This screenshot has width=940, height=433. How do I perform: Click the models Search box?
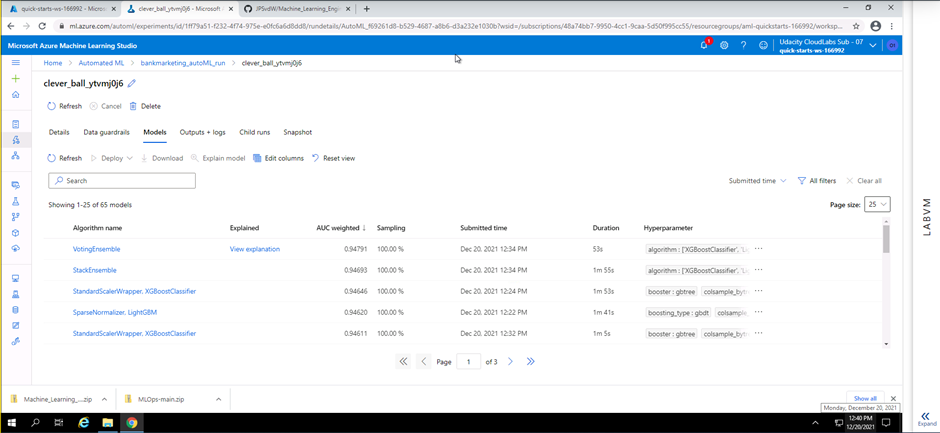122,181
